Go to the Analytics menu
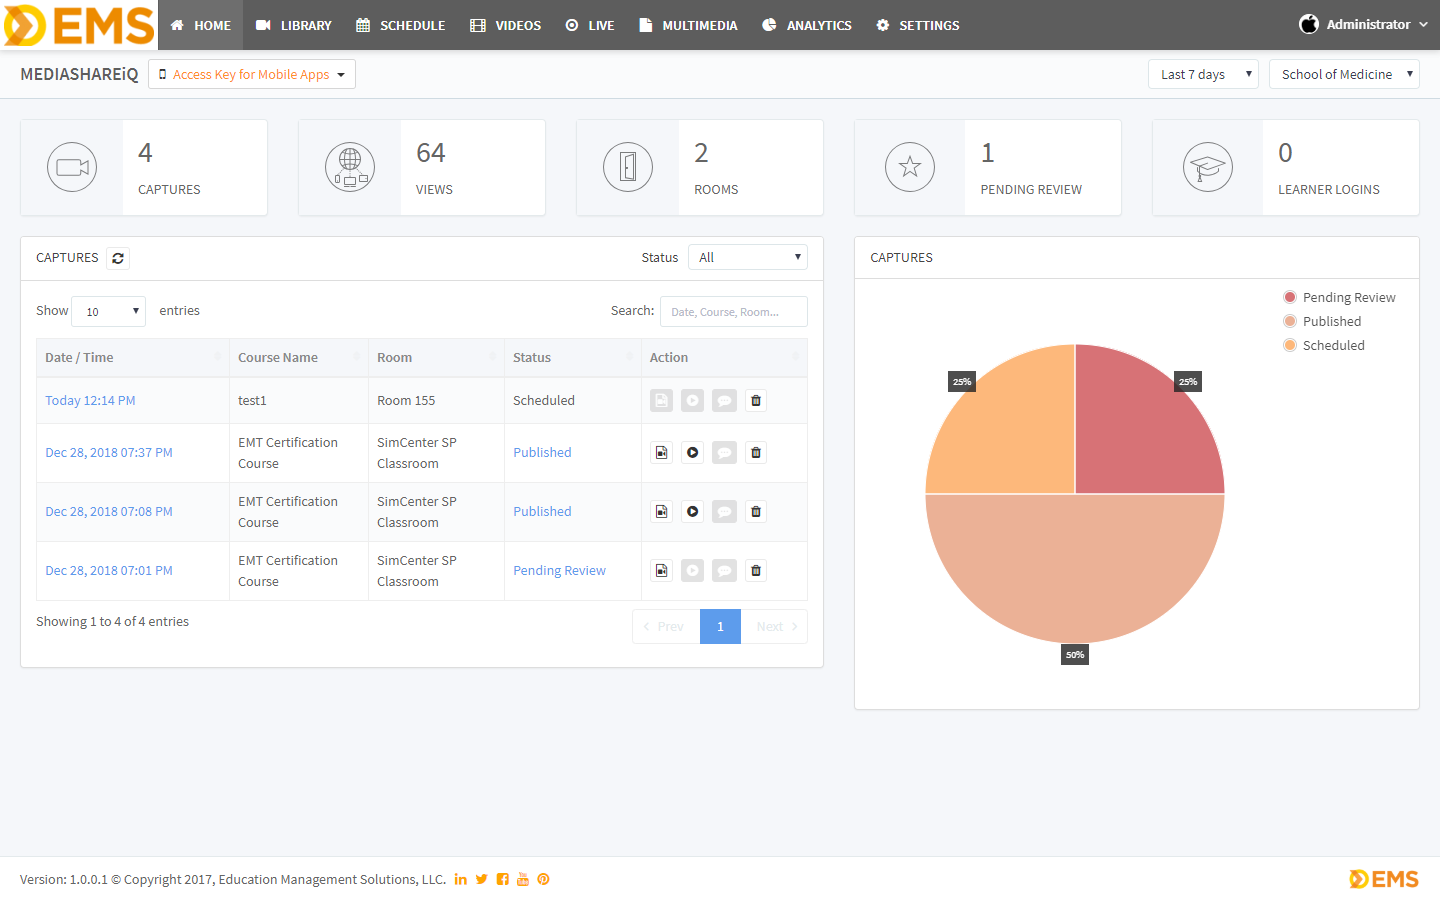This screenshot has height=900, width=1440. coord(807,26)
